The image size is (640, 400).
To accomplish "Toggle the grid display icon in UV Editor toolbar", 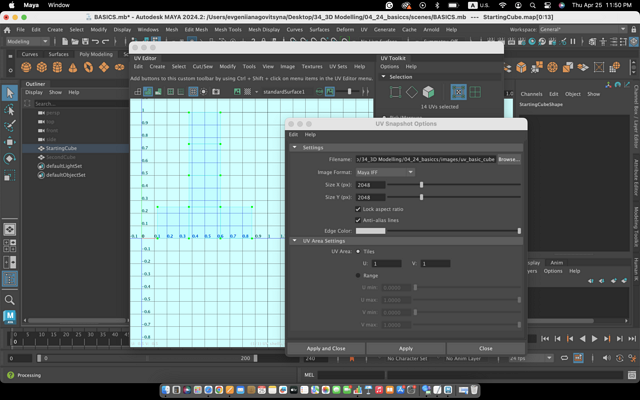I will coord(193,91).
